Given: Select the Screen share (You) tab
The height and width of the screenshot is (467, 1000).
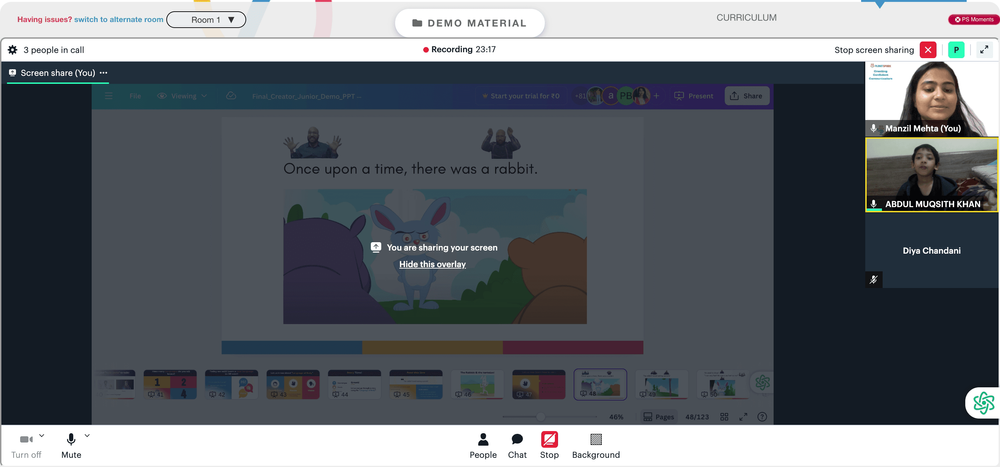Looking at the screenshot, I should click(57, 73).
